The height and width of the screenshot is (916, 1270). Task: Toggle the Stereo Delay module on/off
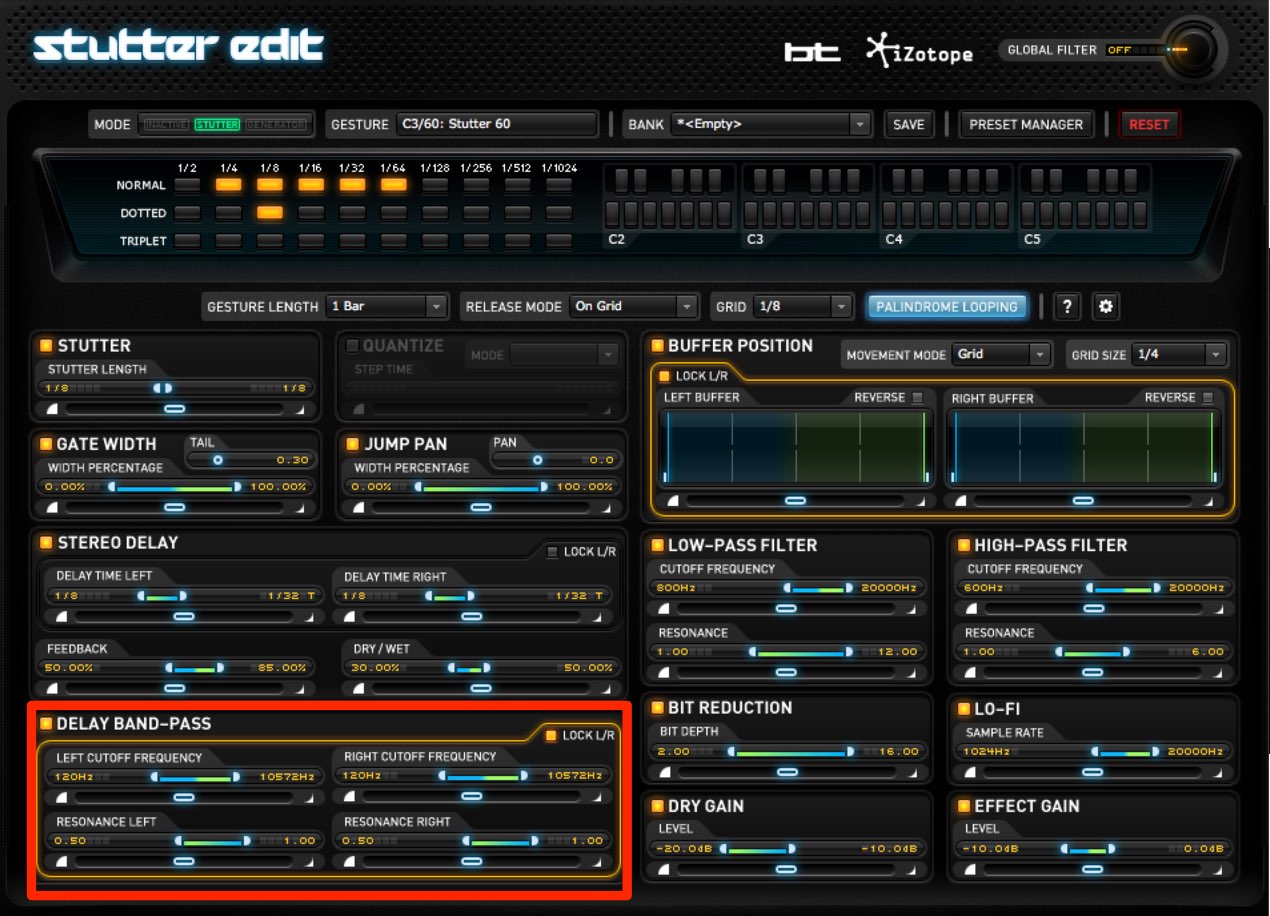coord(46,543)
